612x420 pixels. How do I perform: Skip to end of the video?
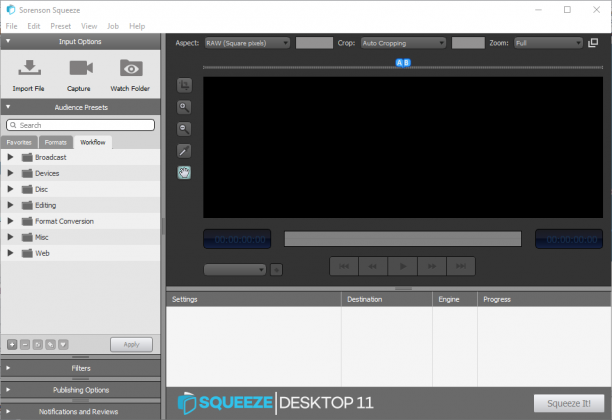pos(461,266)
